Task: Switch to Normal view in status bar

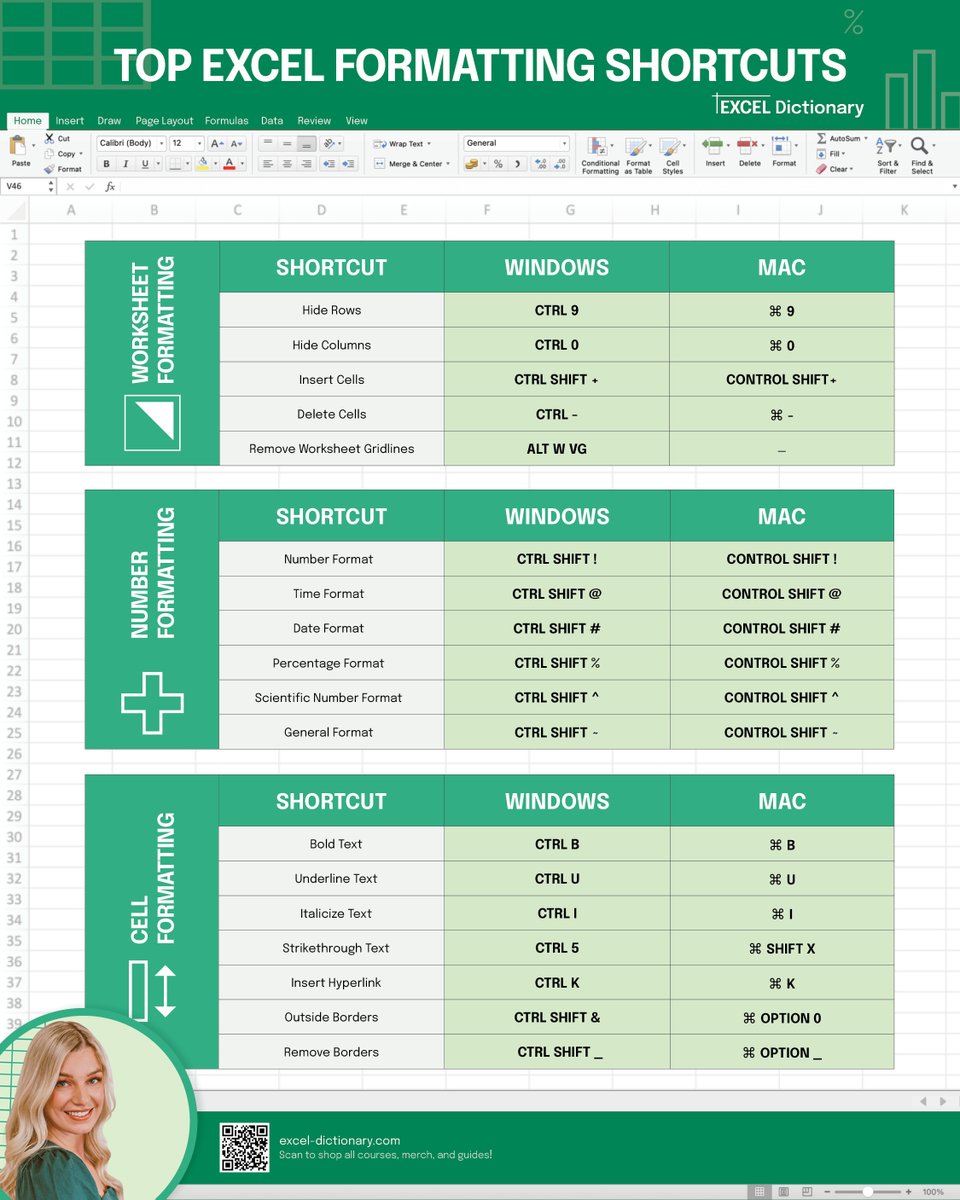Action: click(759, 1191)
